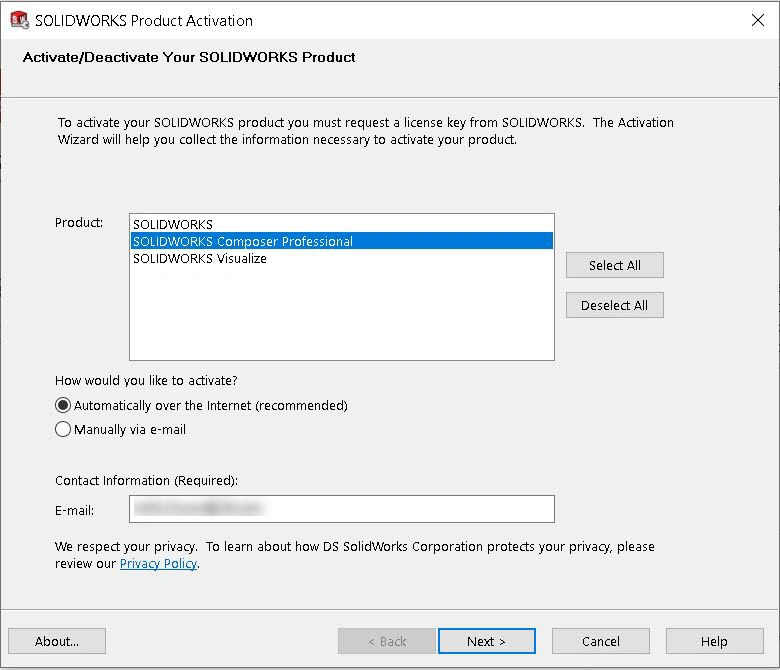Click the Activate/Deactivate Your SOLIDWORKS Product heading
The height and width of the screenshot is (670, 780).
click(x=189, y=57)
